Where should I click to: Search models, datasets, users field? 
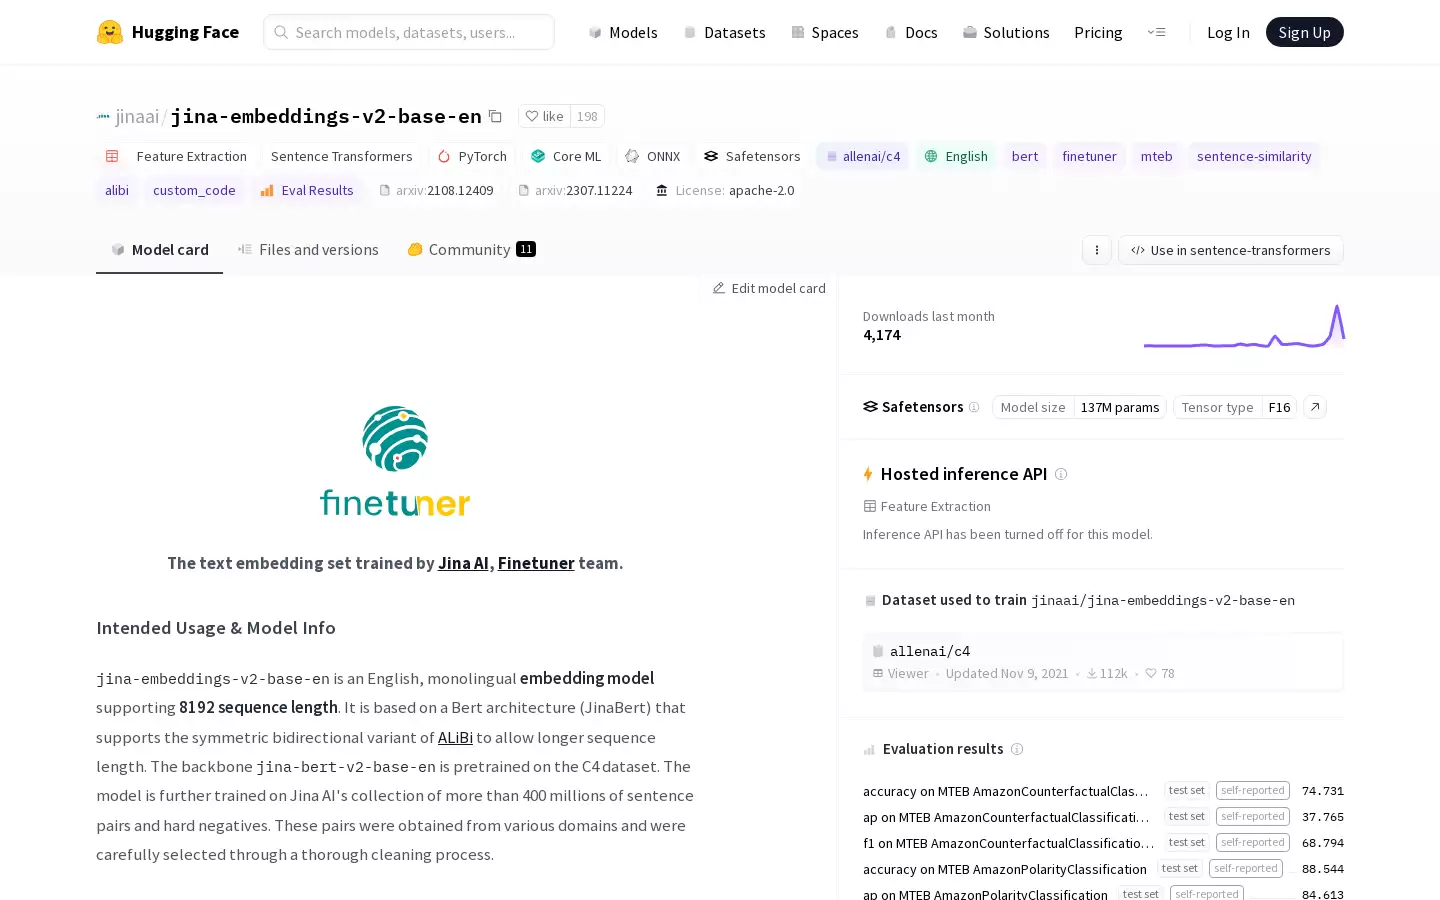[x=409, y=32]
